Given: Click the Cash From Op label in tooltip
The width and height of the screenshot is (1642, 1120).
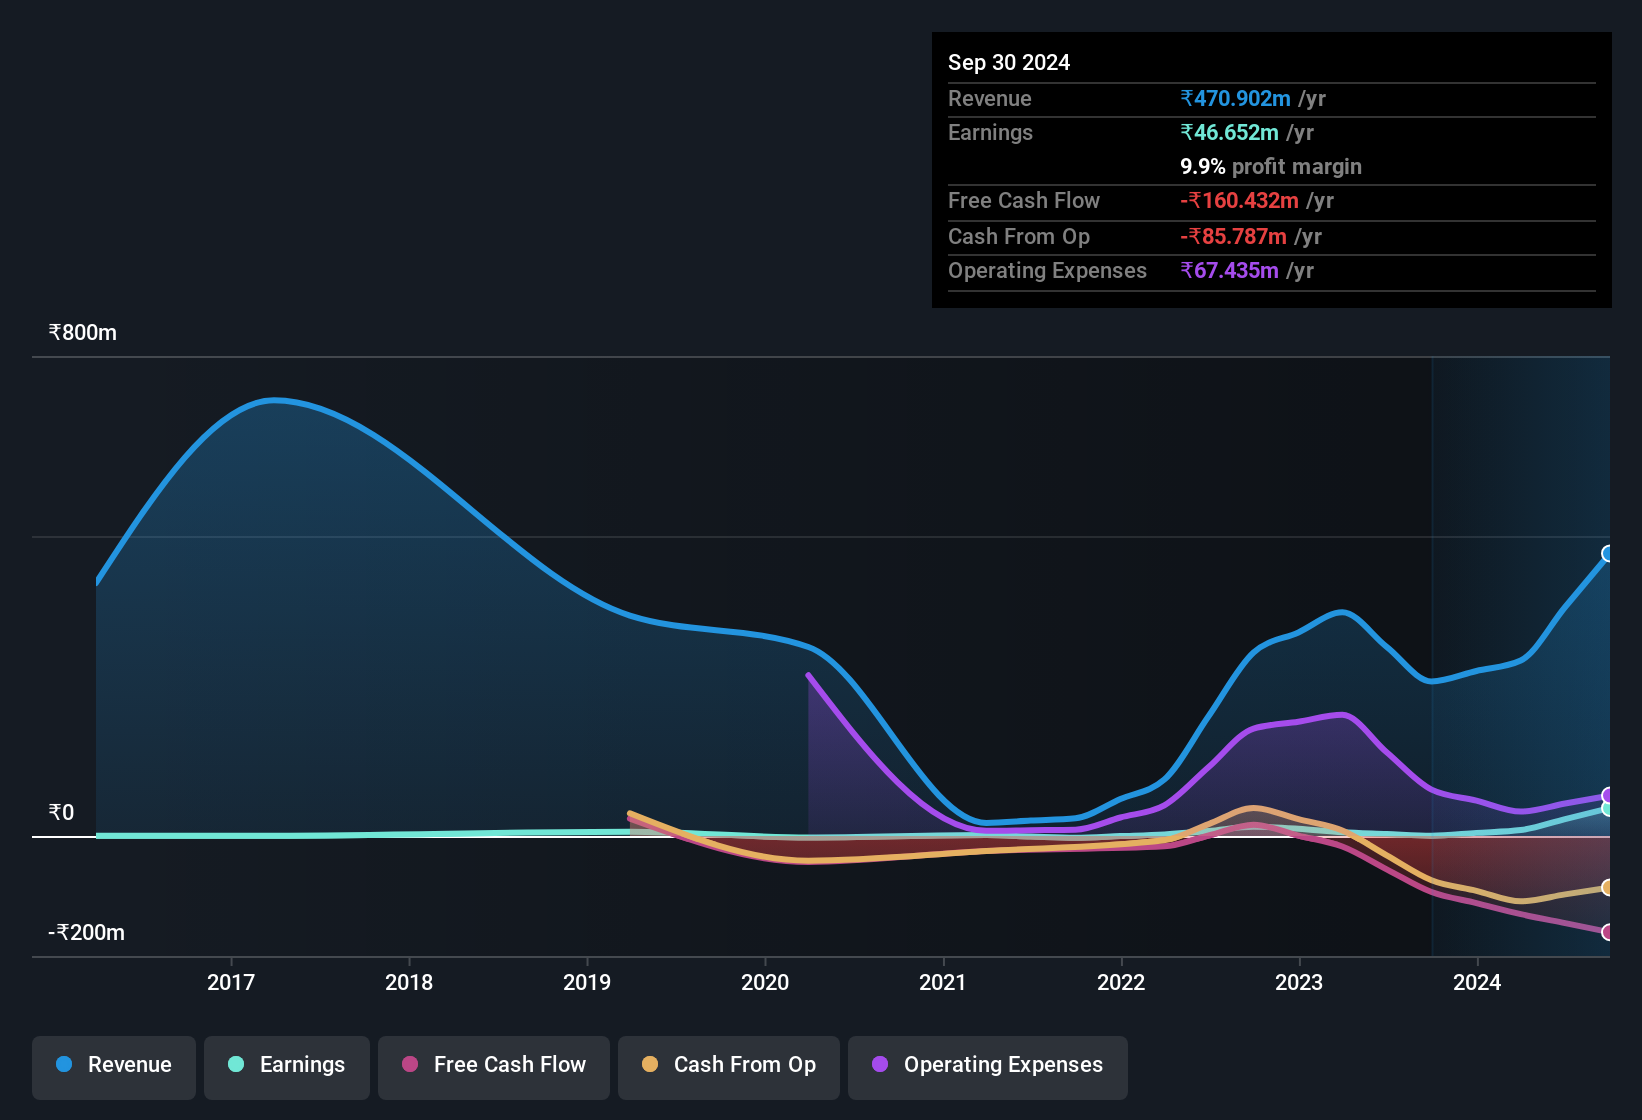Looking at the screenshot, I should pos(1019,236).
